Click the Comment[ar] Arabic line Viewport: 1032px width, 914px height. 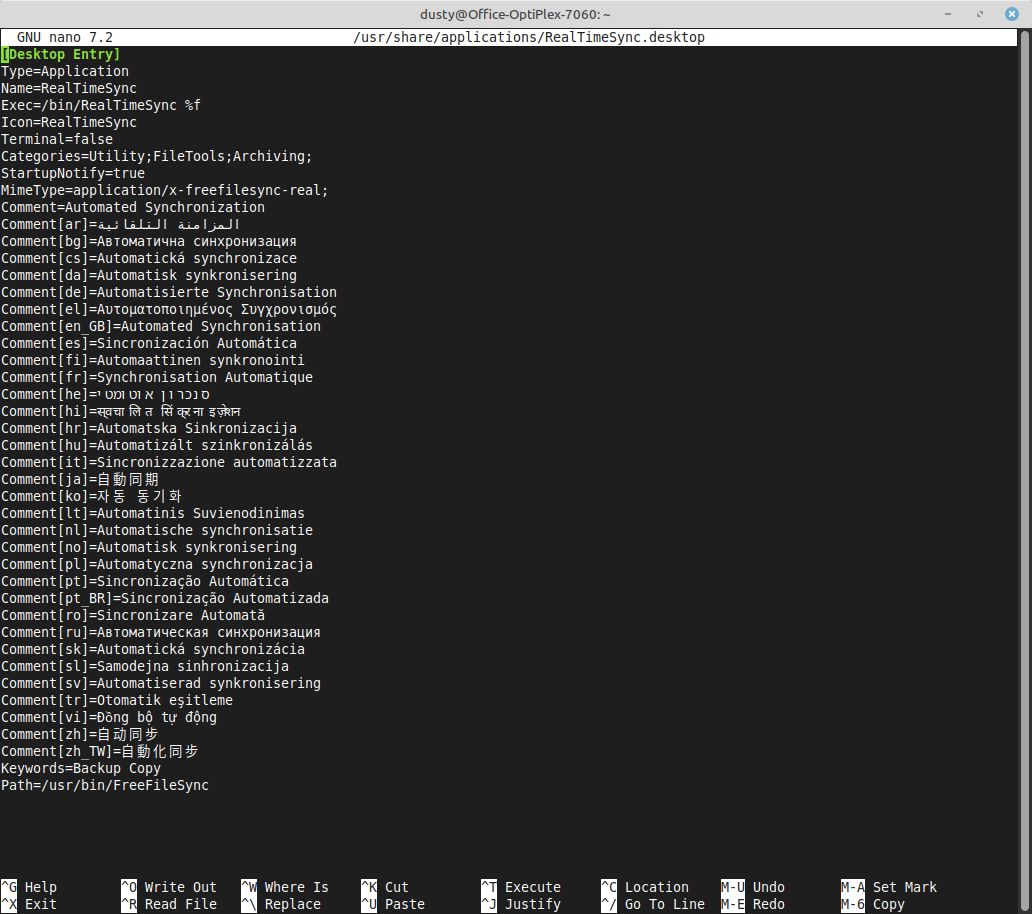click(120, 224)
